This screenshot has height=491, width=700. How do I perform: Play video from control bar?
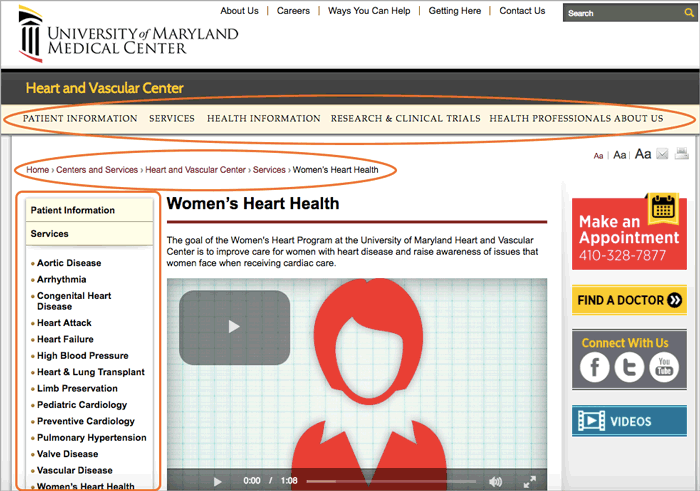pos(217,481)
